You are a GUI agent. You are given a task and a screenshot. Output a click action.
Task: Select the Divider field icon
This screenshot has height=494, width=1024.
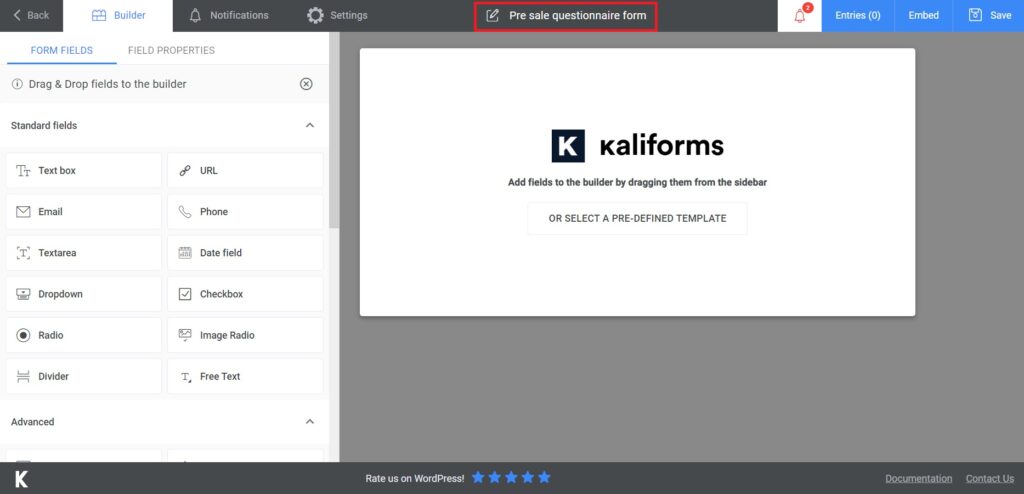[x=24, y=376]
